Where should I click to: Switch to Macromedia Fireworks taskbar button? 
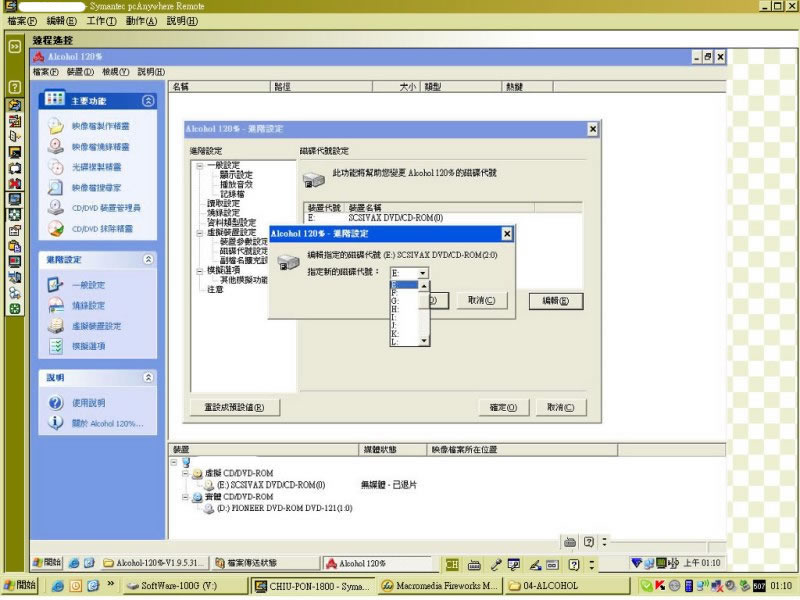(440, 586)
